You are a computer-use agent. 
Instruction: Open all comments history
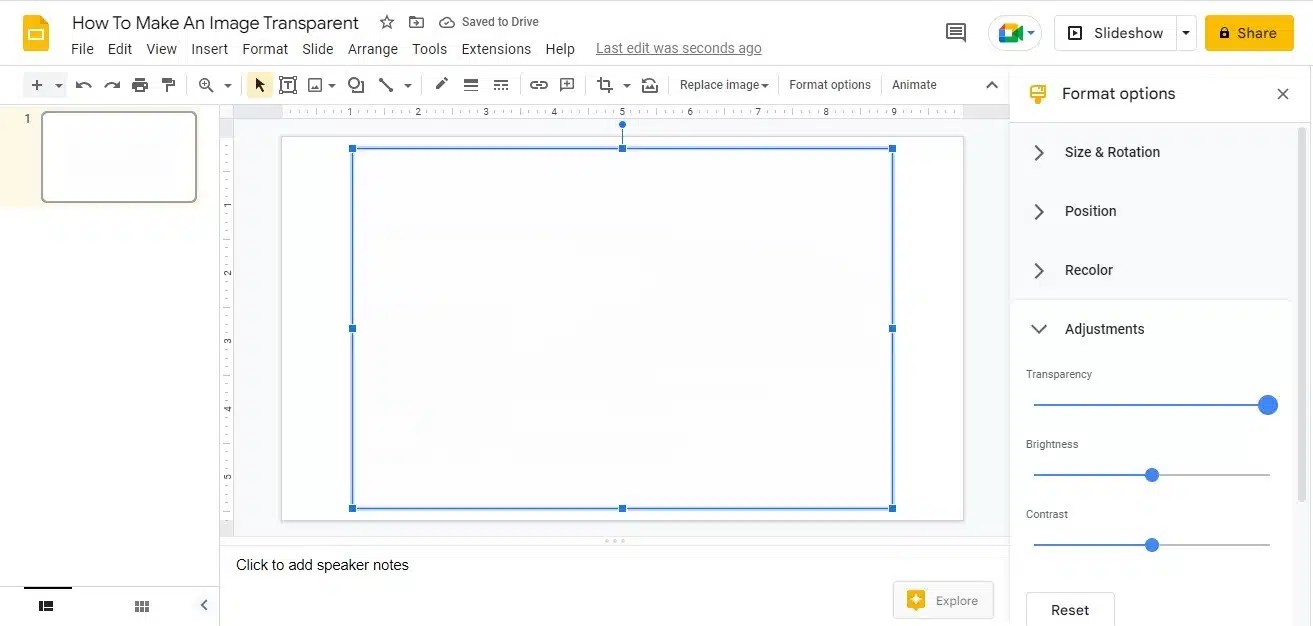[x=954, y=32]
